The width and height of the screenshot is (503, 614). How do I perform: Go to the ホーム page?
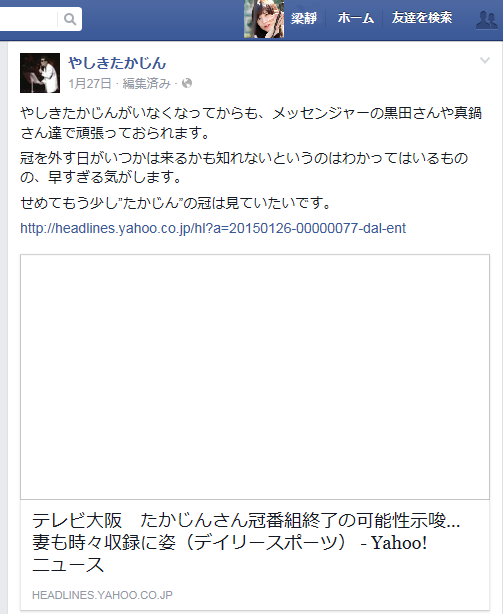(355, 18)
